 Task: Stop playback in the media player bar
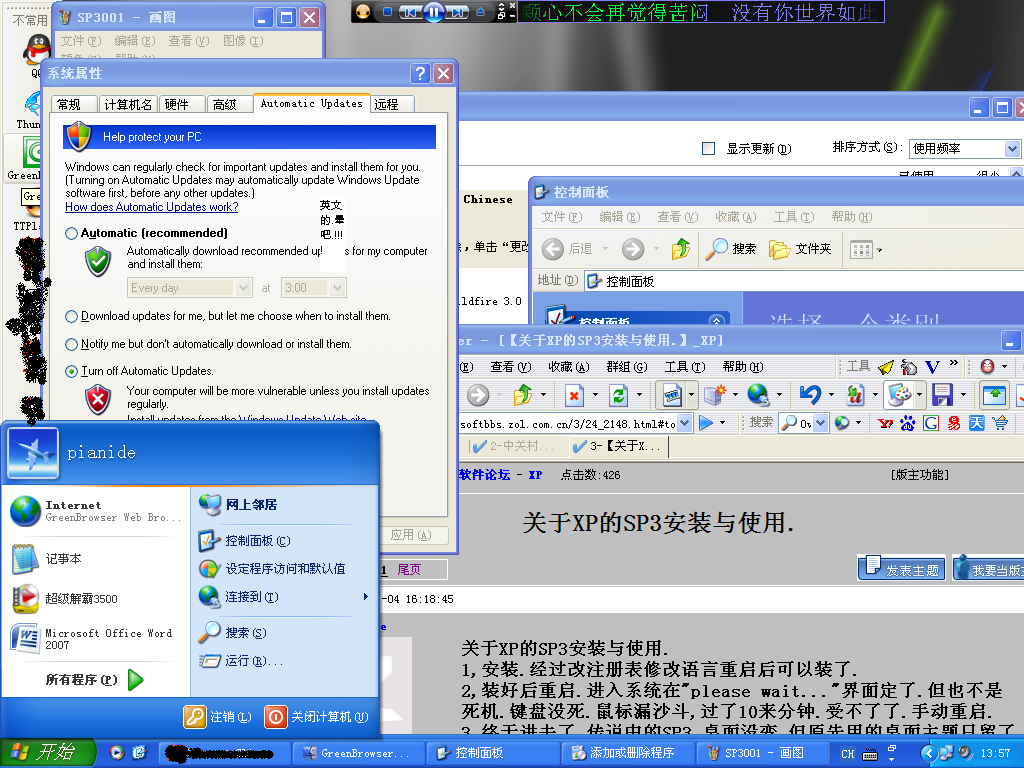(387, 12)
